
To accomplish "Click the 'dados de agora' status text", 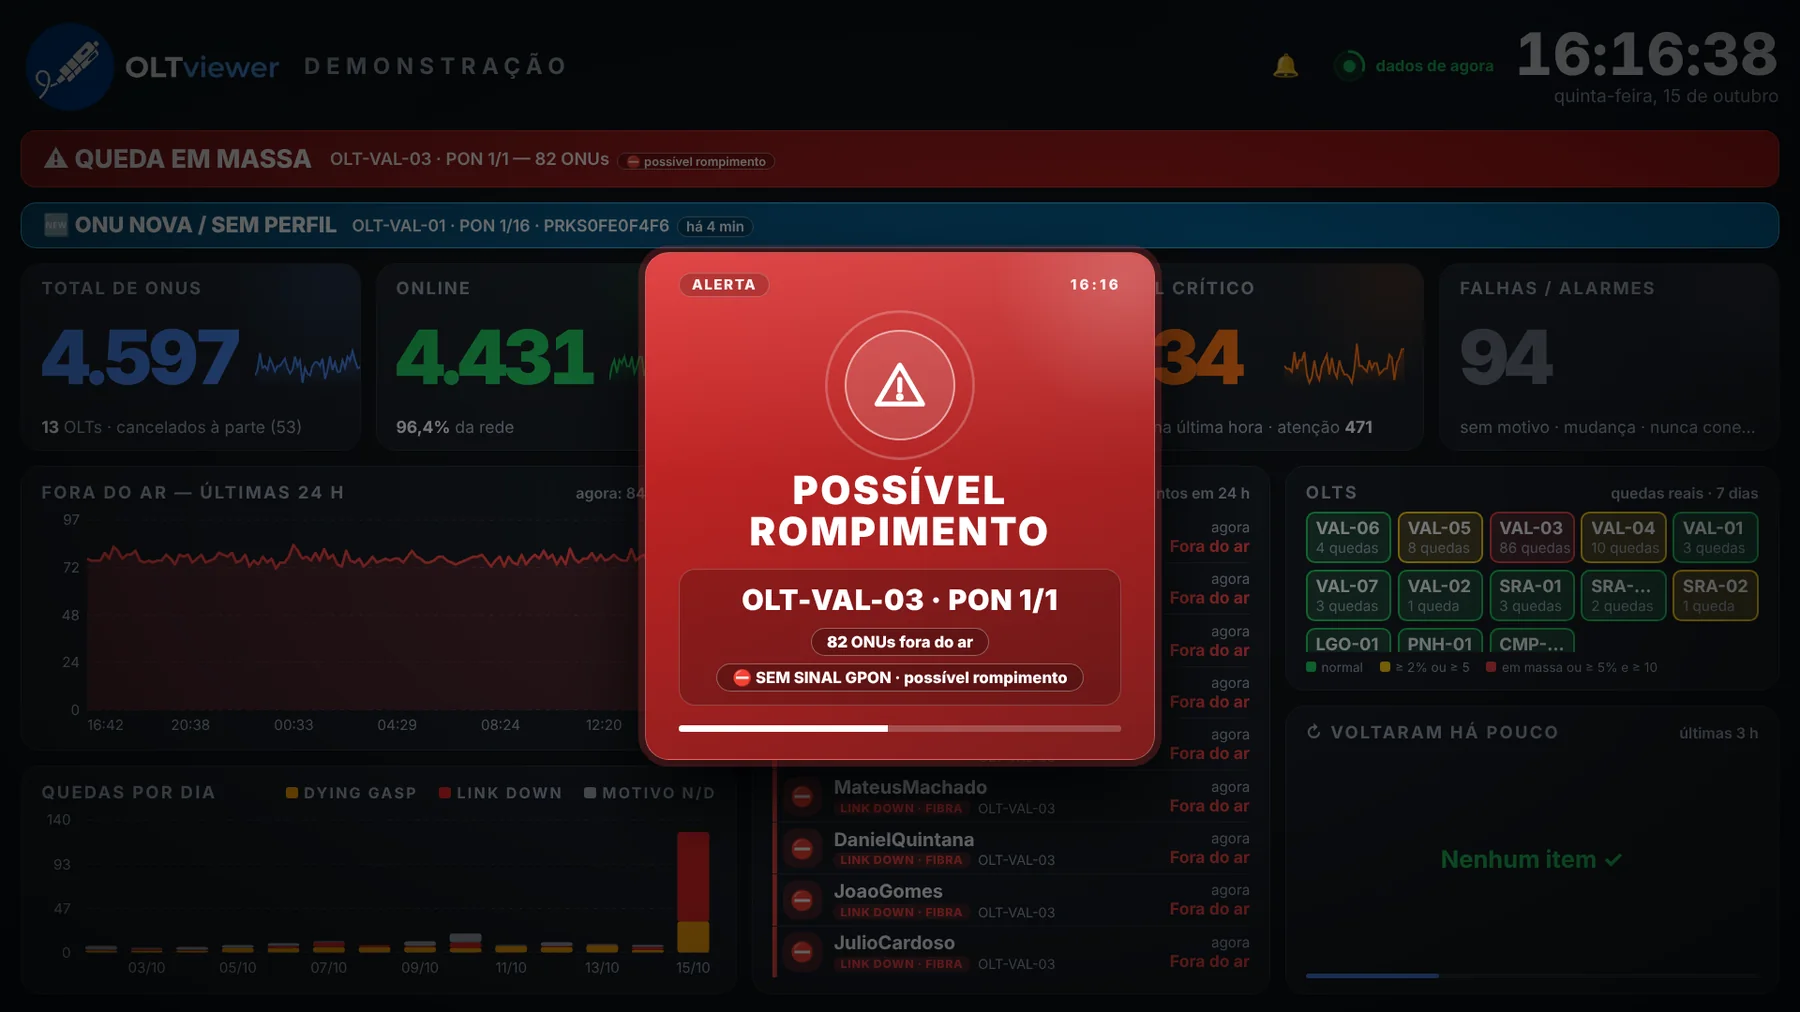I will [x=1434, y=66].
